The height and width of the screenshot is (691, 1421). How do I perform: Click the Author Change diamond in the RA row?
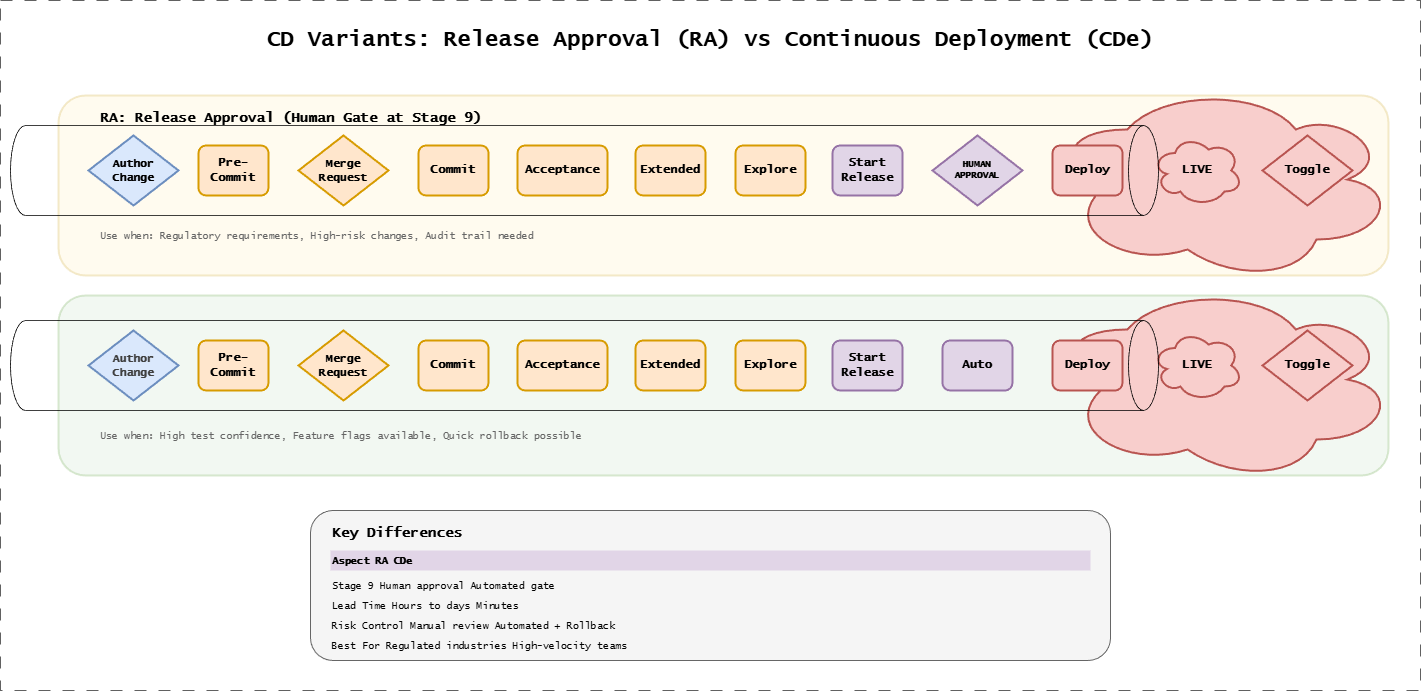tap(133, 170)
